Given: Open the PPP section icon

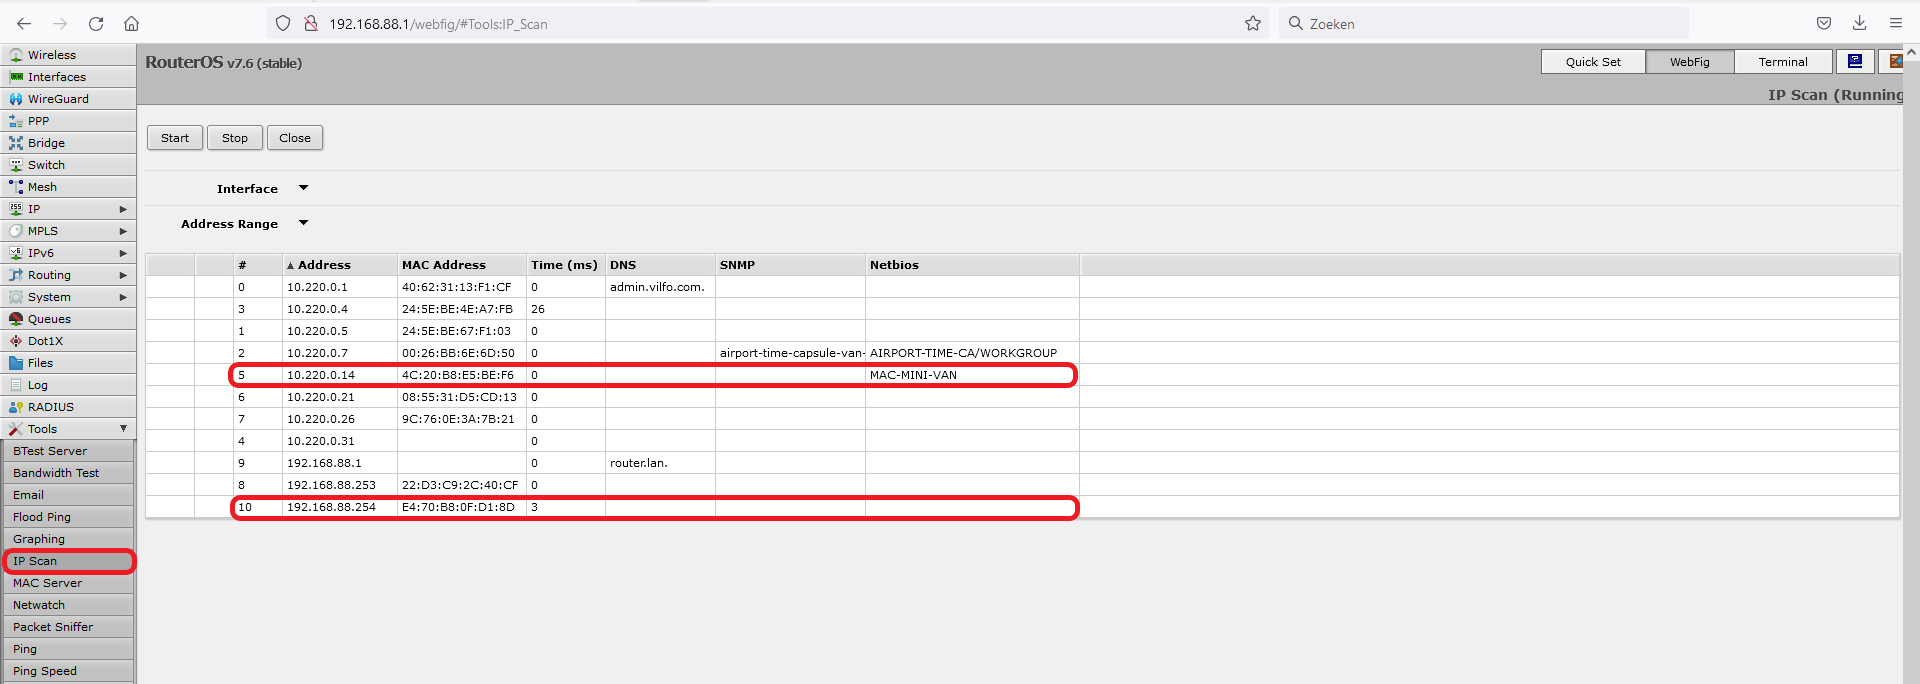Looking at the screenshot, I should click(x=16, y=121).
